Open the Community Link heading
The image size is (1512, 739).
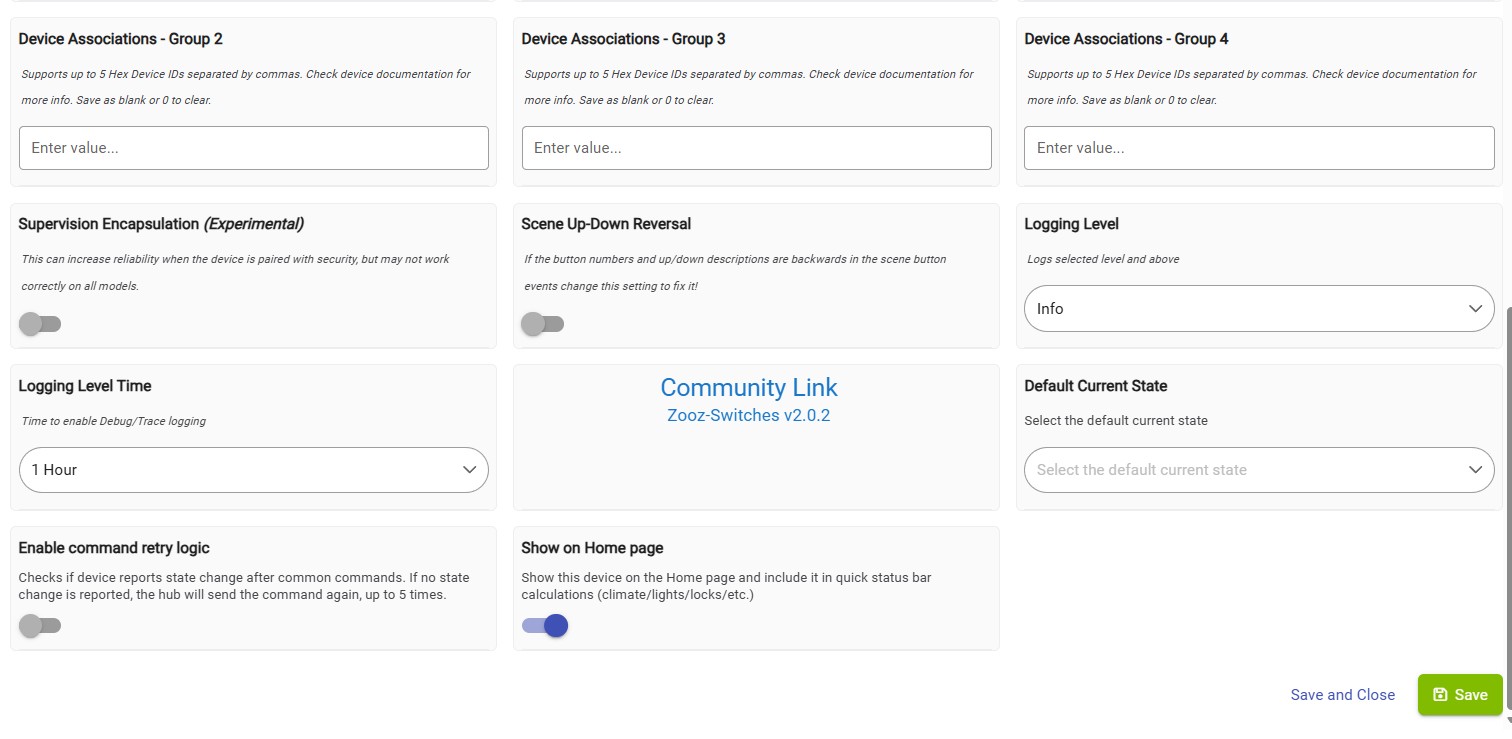pyautogui.click(x=749, y=388)
